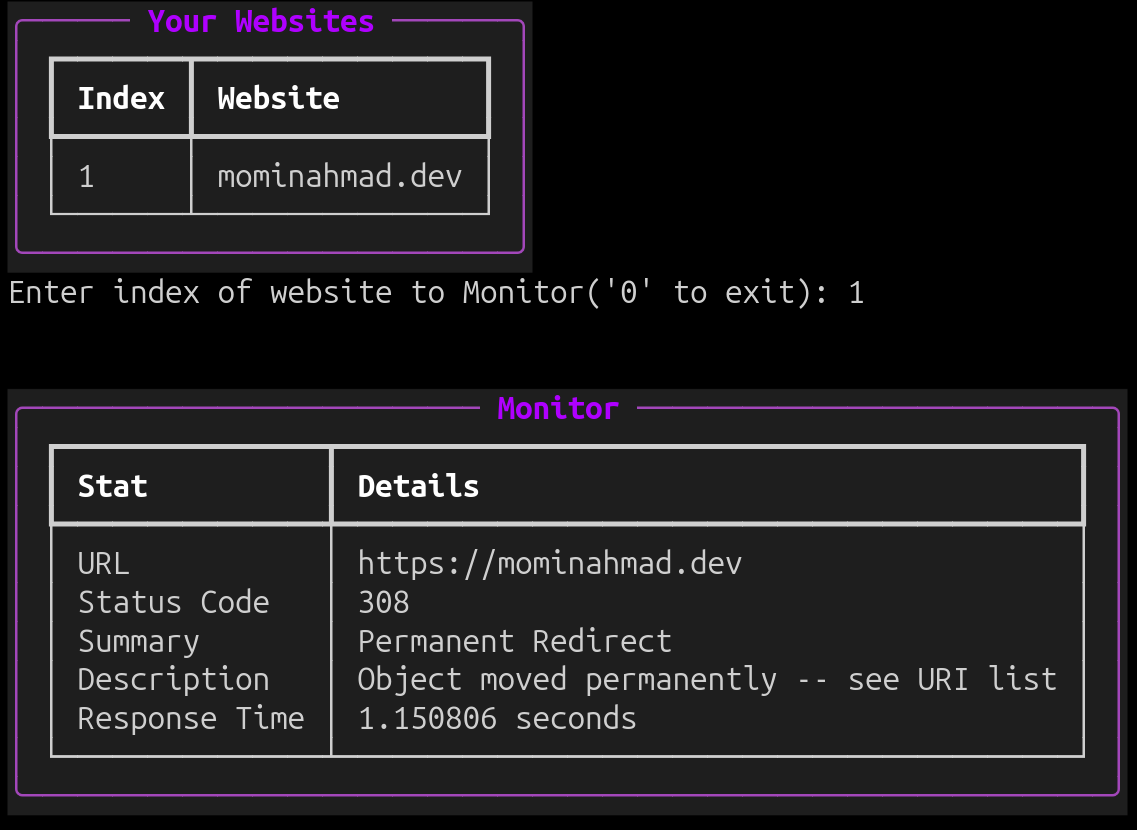Click index '1' in the websites table
Screen dimensions: 1137x830
[86, 177]
